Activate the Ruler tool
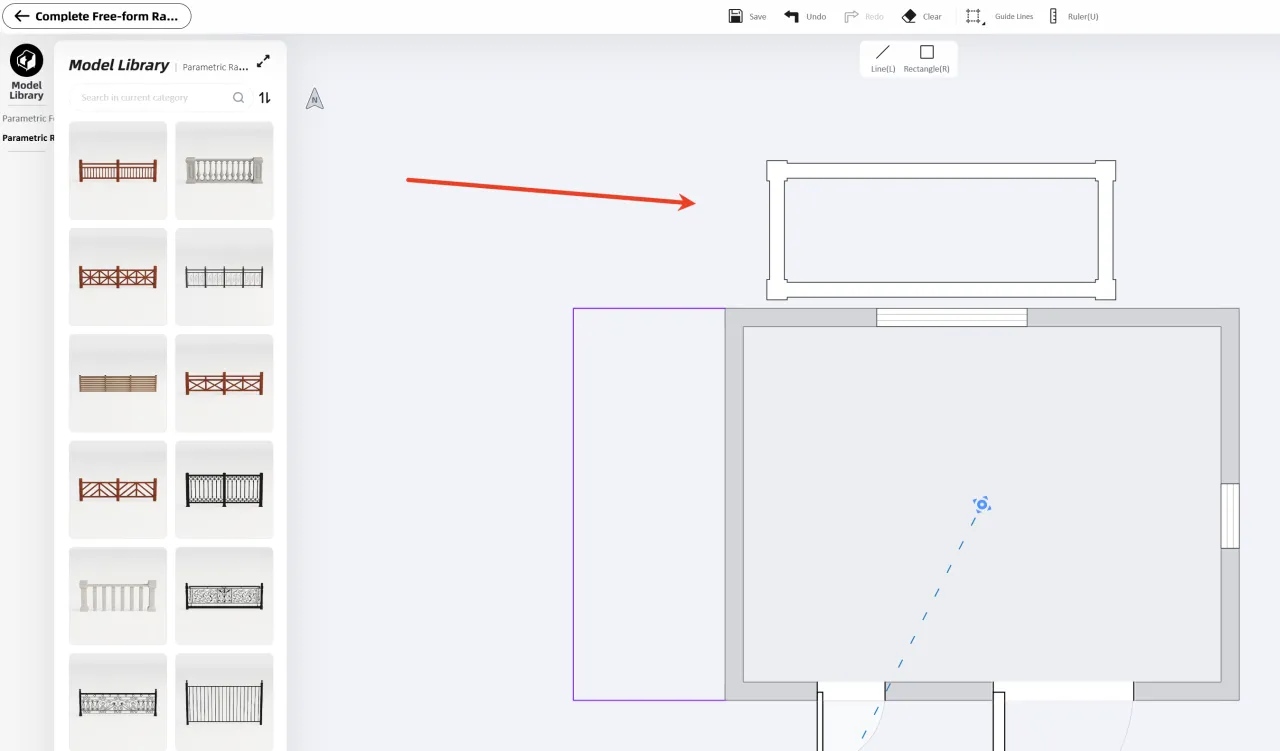This screenshot has width=1280, height=751. point(1053,16)
